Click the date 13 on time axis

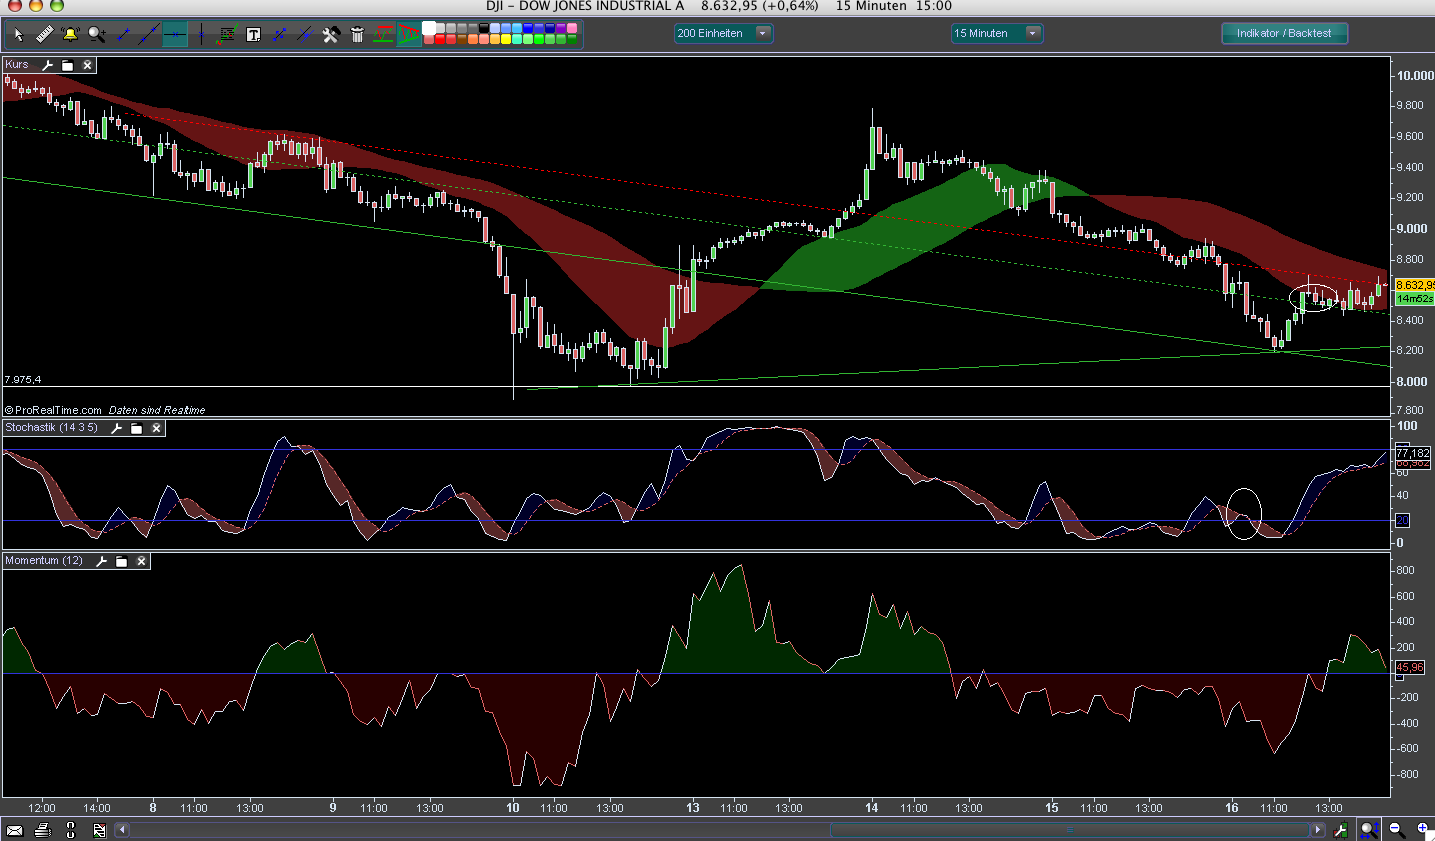692,807
